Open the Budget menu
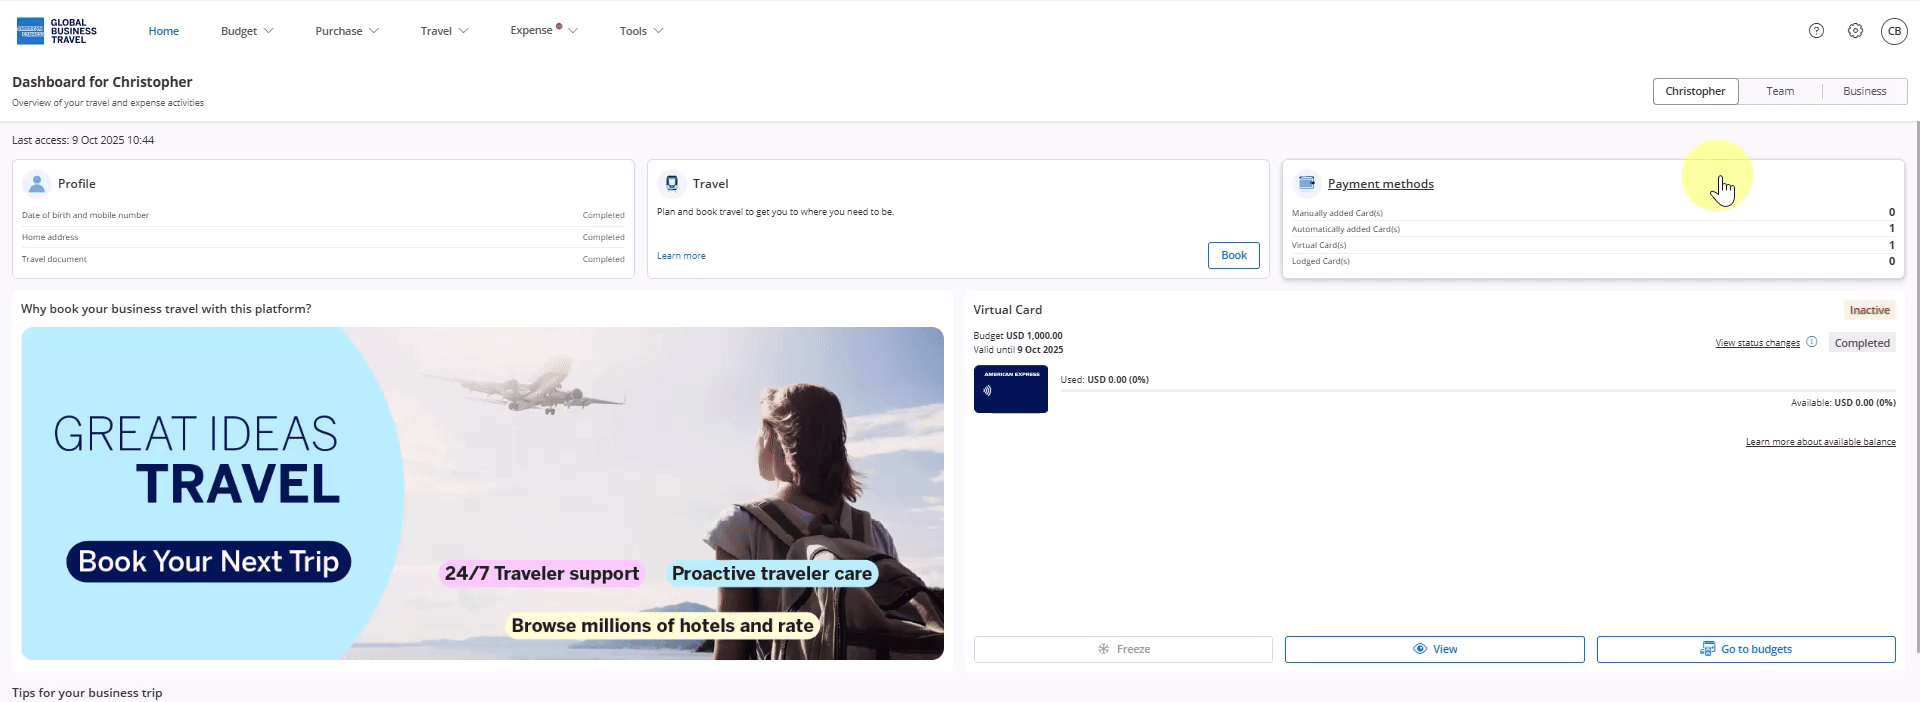 coord(247,31)
